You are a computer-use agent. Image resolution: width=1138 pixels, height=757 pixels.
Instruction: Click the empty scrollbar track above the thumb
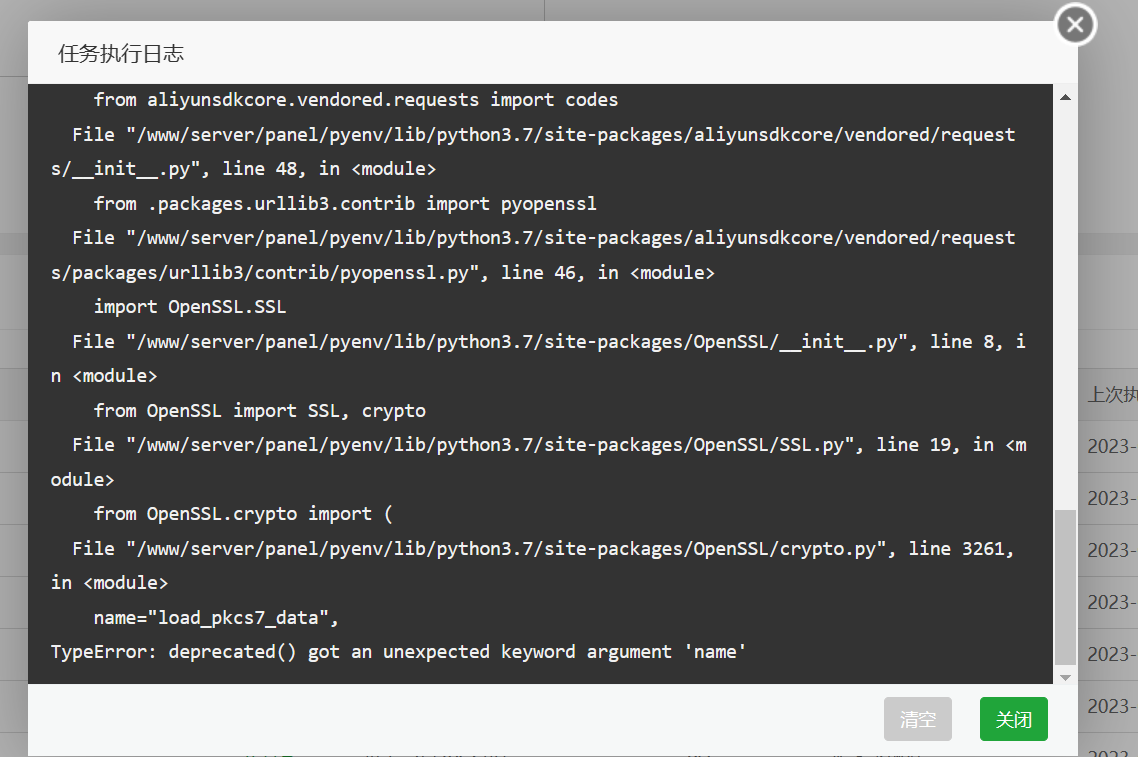click(x=1065, y=305)
